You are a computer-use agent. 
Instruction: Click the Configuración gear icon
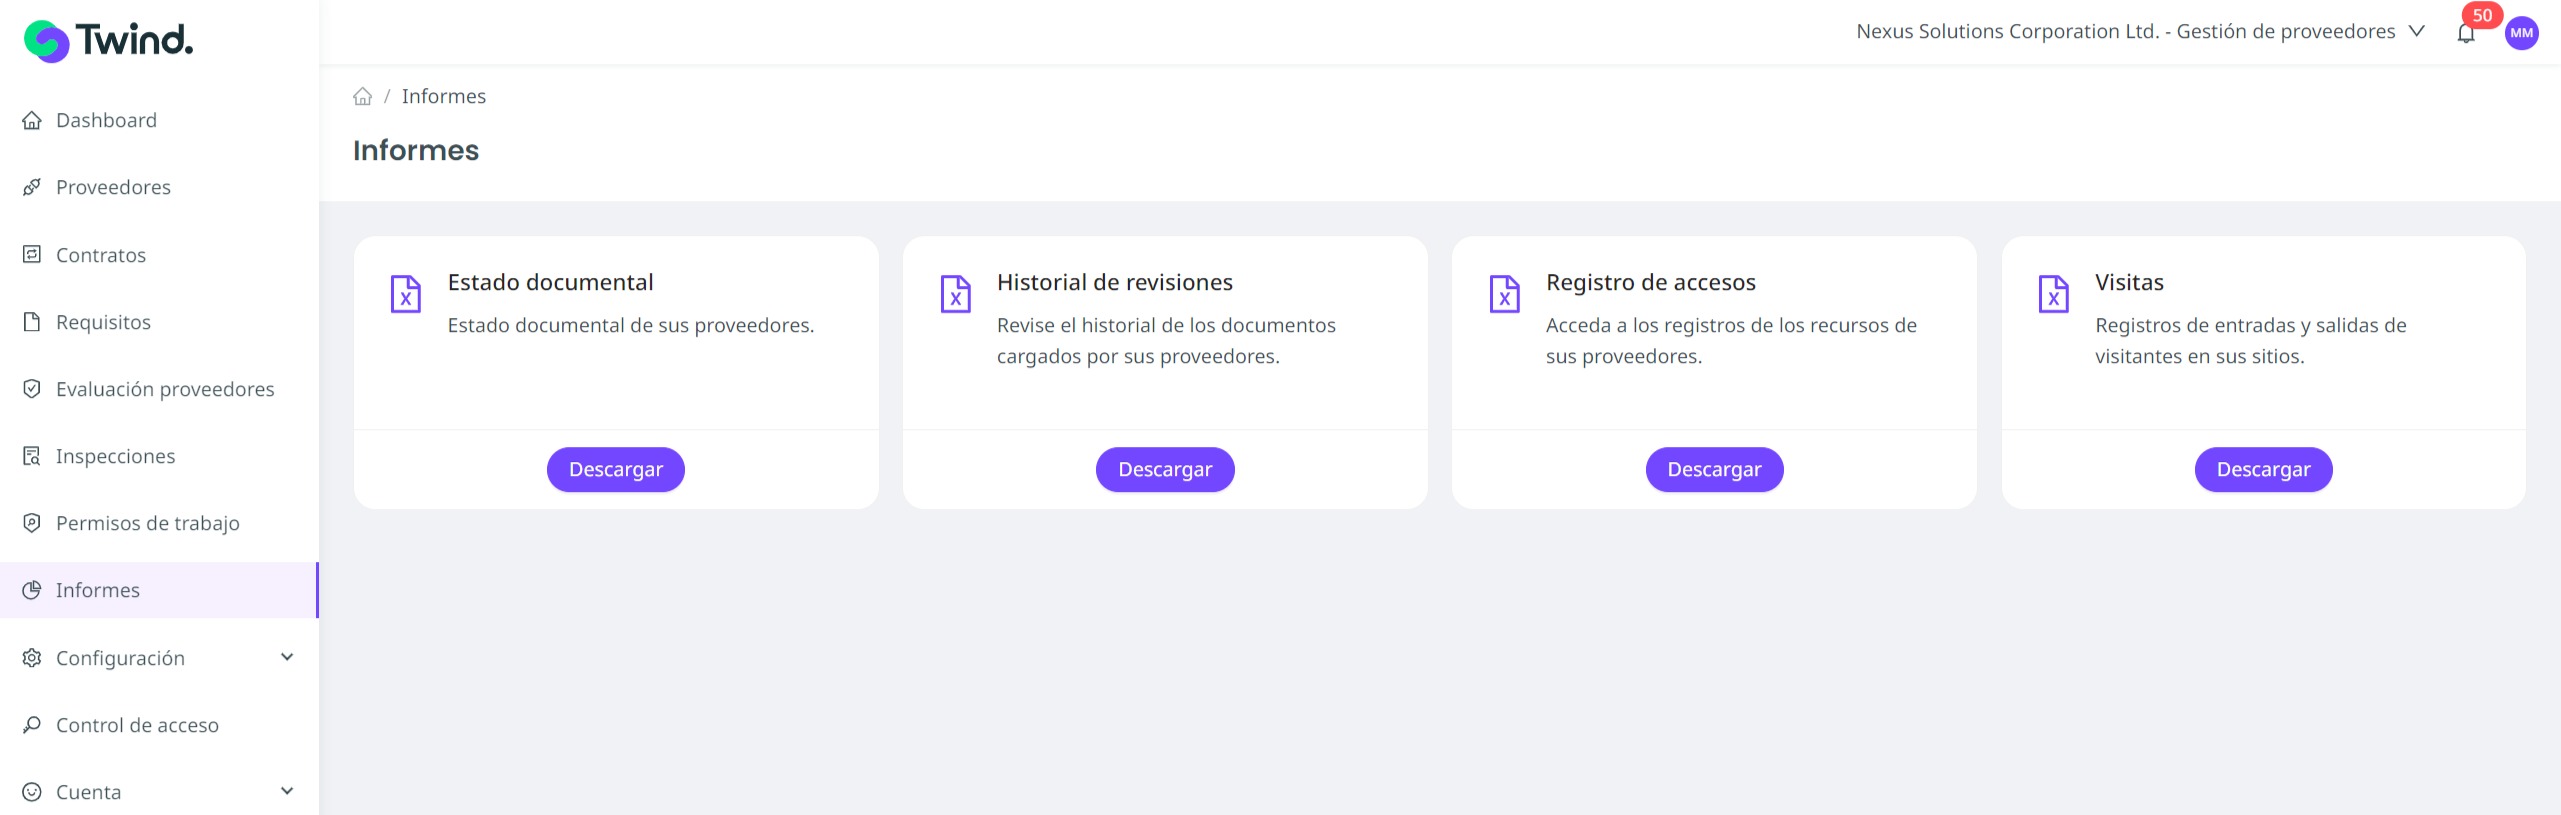[x=32, y=658]
